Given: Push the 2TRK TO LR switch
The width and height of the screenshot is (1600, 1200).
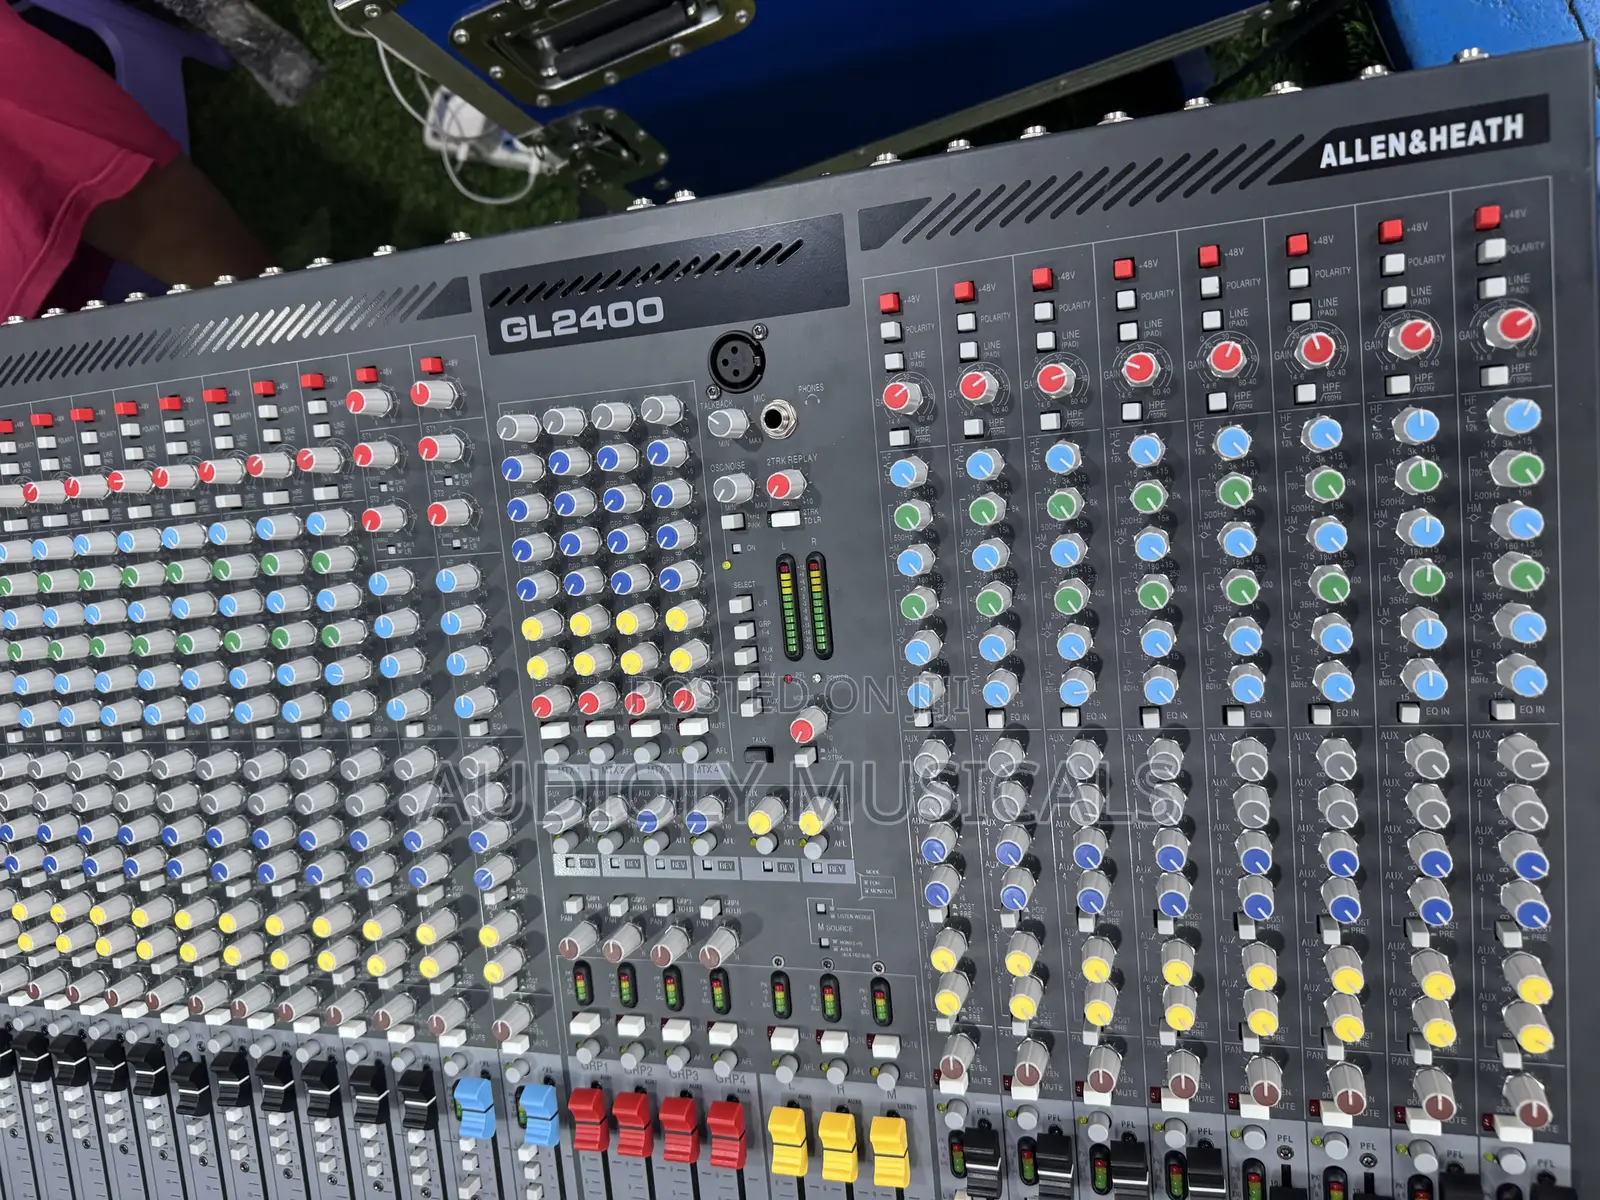Looking at the screenshot, I should click(784, 518).
